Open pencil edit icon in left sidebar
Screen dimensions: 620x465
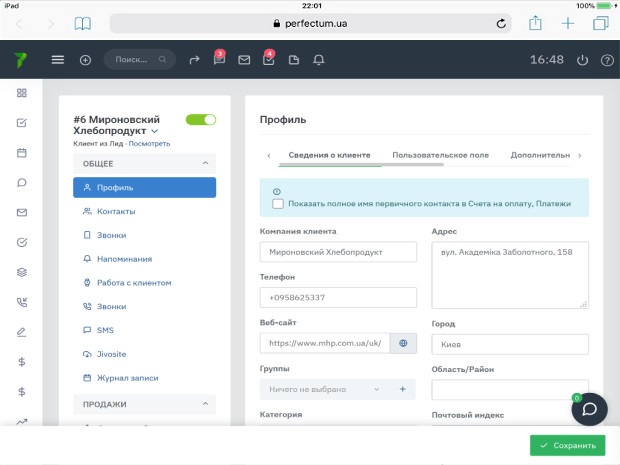coord(22,332)
